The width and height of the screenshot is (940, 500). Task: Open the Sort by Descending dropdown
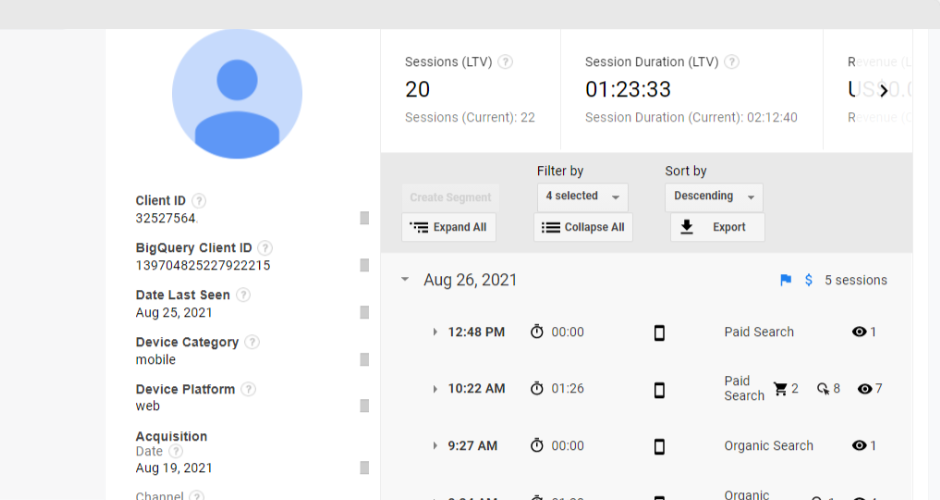click(x=713, y=197)
